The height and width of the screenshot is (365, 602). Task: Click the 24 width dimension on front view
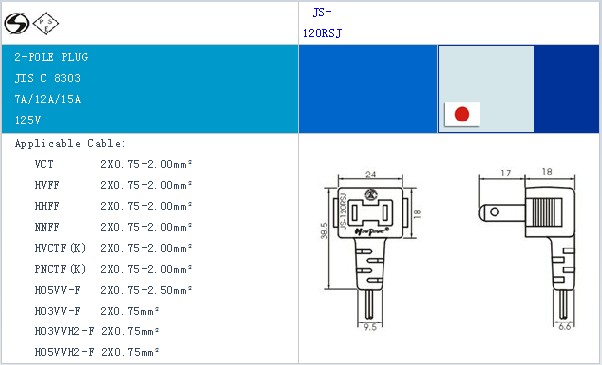coord(370,175)
